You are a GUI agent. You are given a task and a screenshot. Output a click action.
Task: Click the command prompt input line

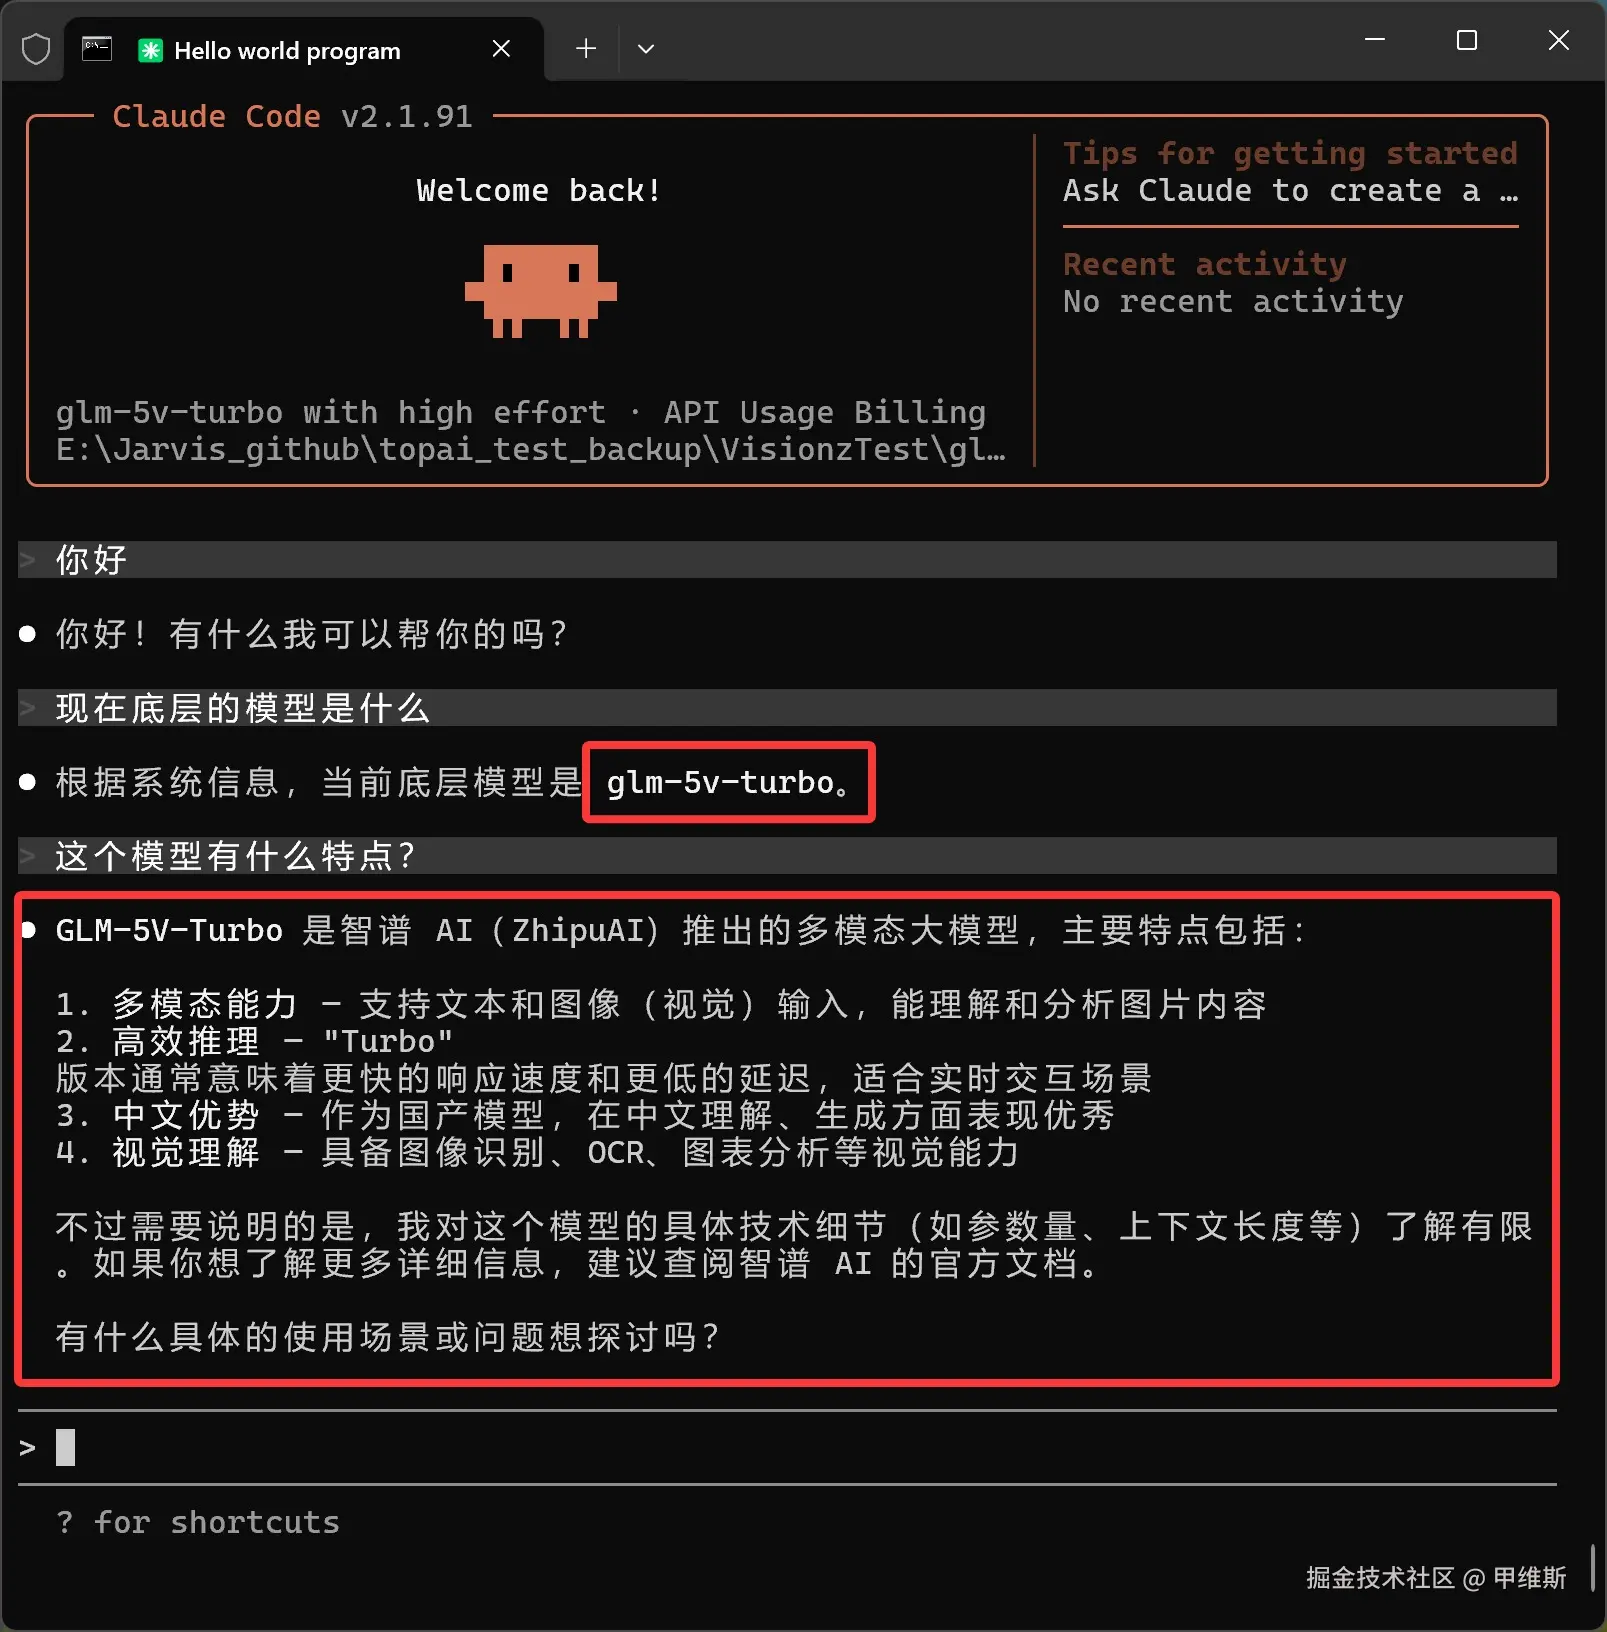coord(787,1447)
